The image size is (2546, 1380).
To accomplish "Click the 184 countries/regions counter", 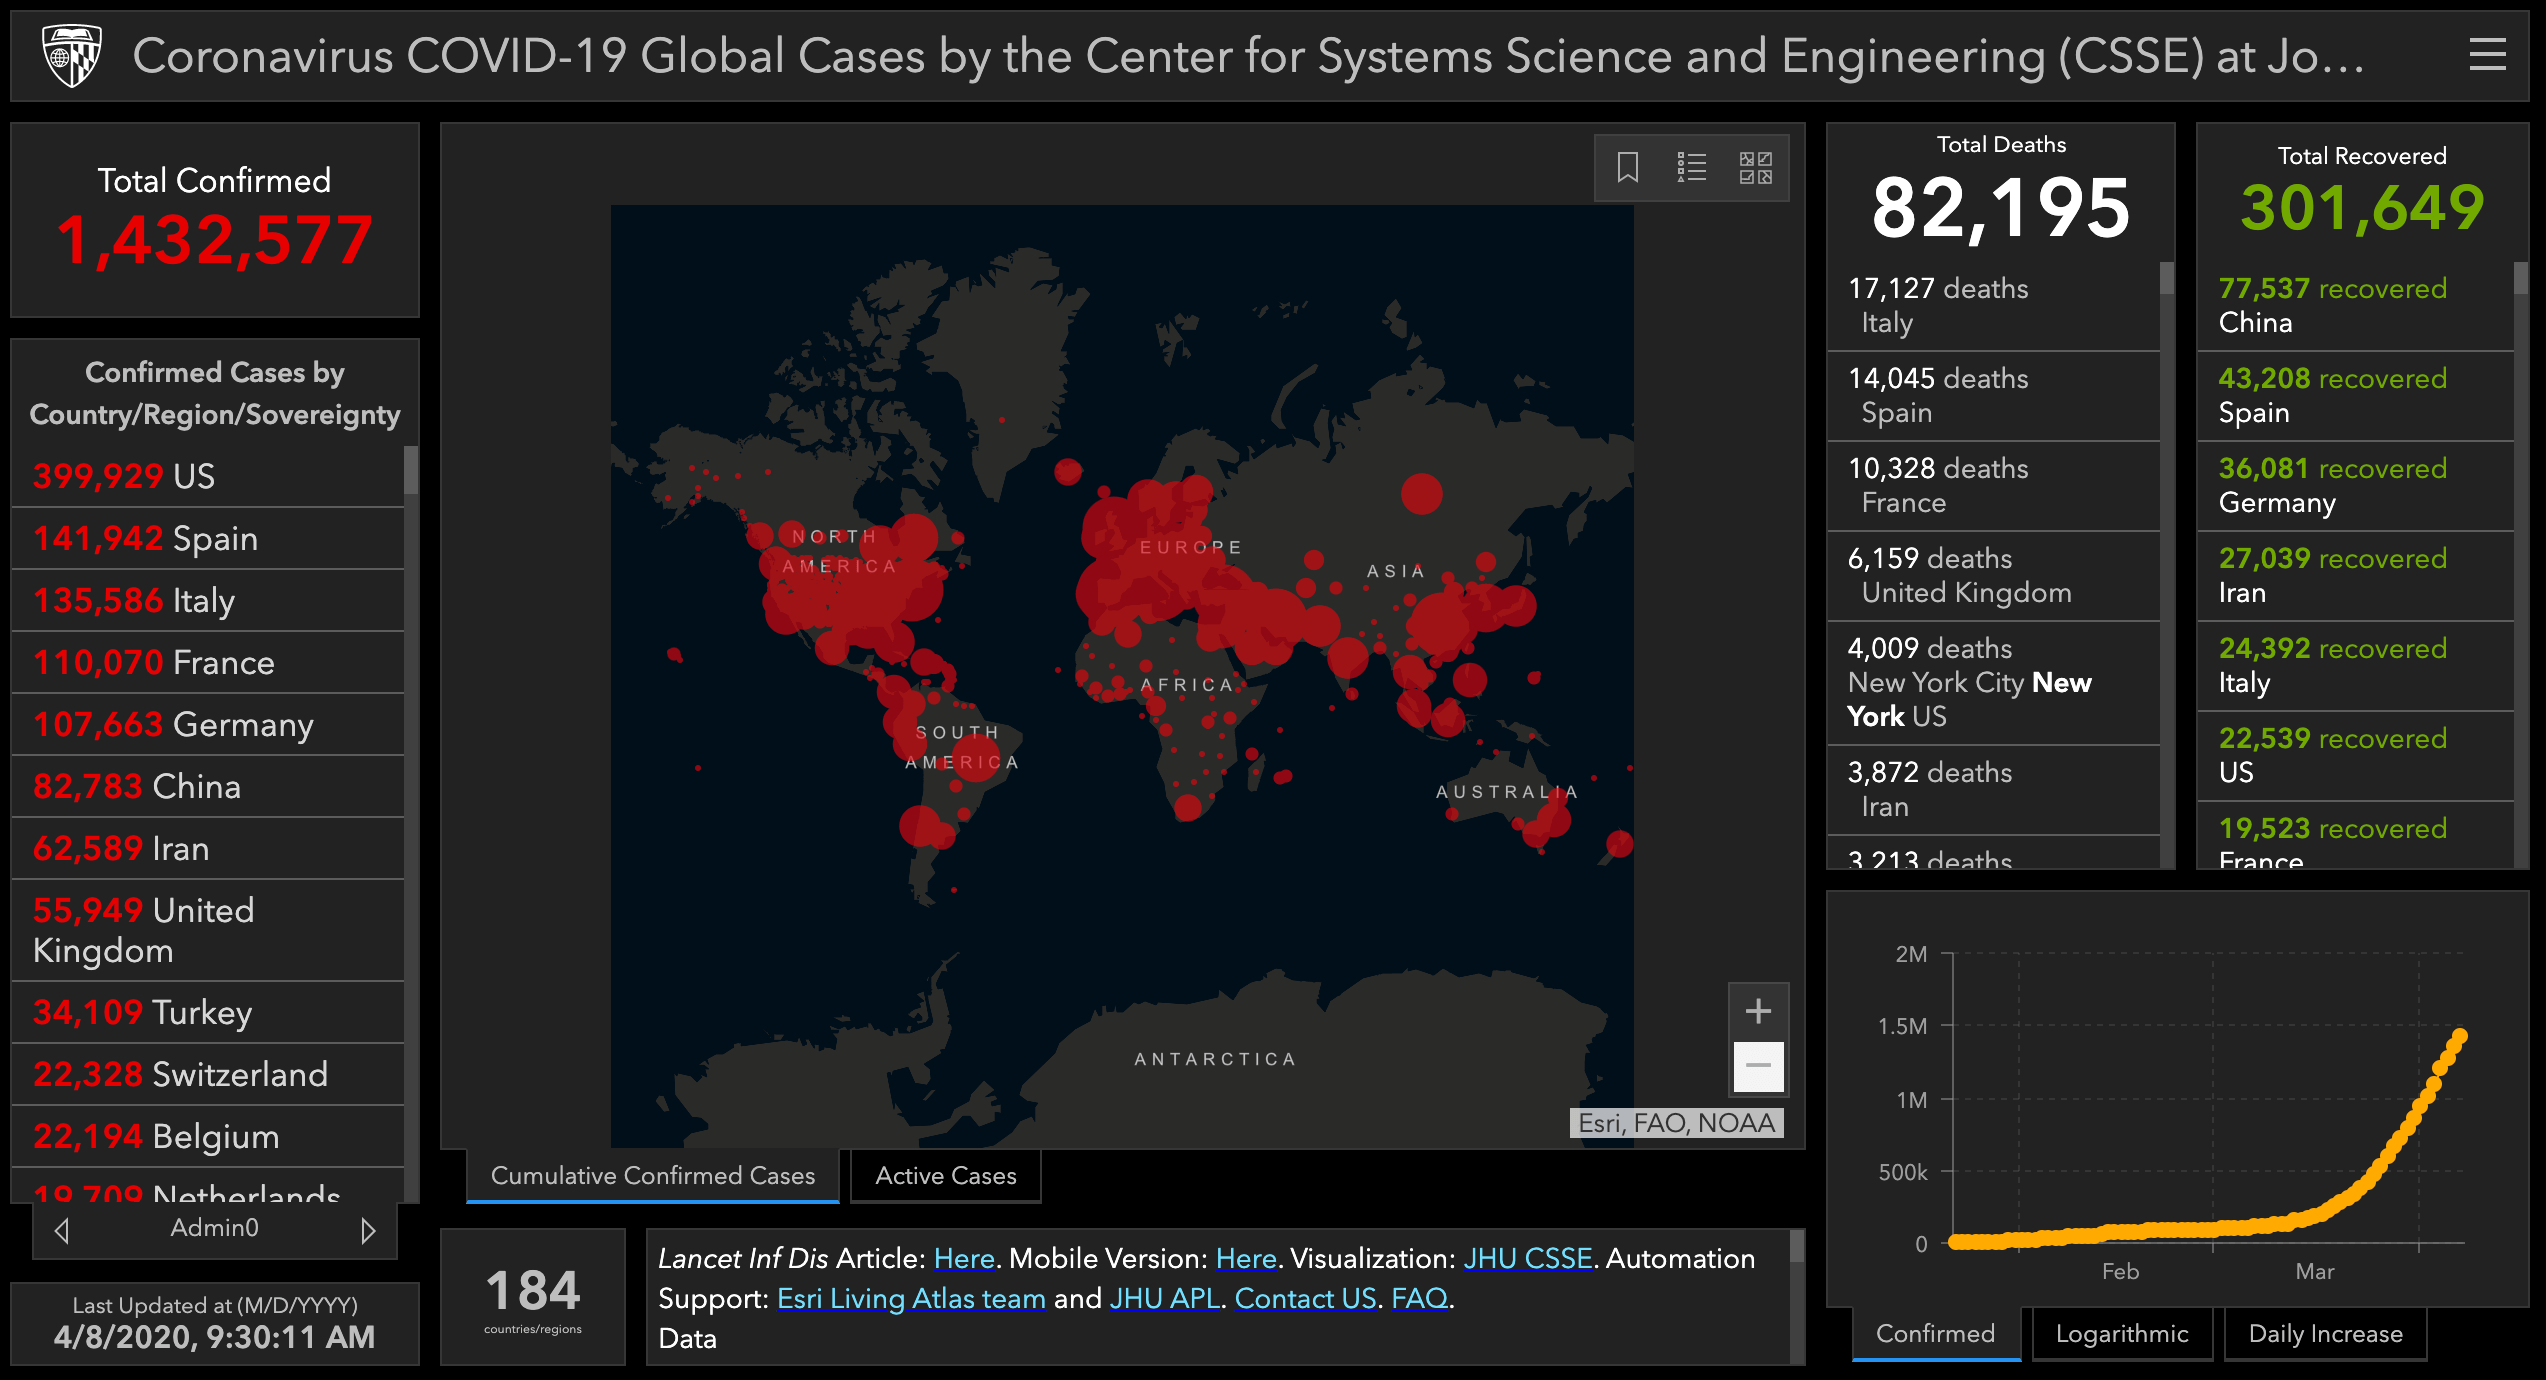I will (533, 1297).
